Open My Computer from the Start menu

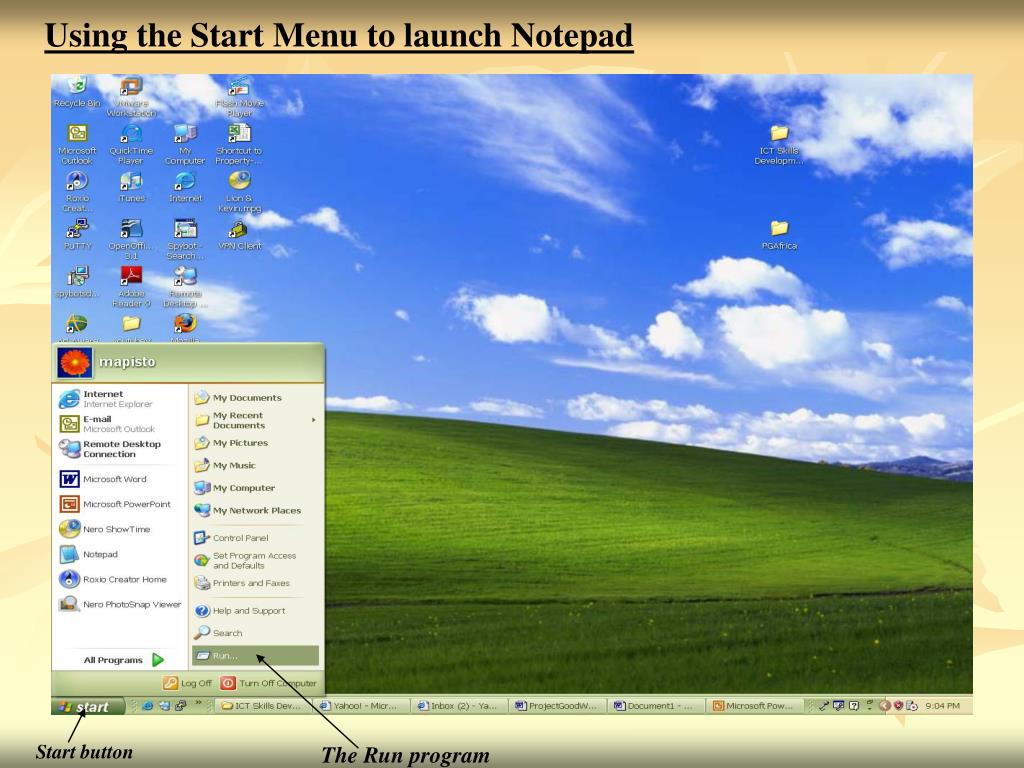tap(255, 488)
